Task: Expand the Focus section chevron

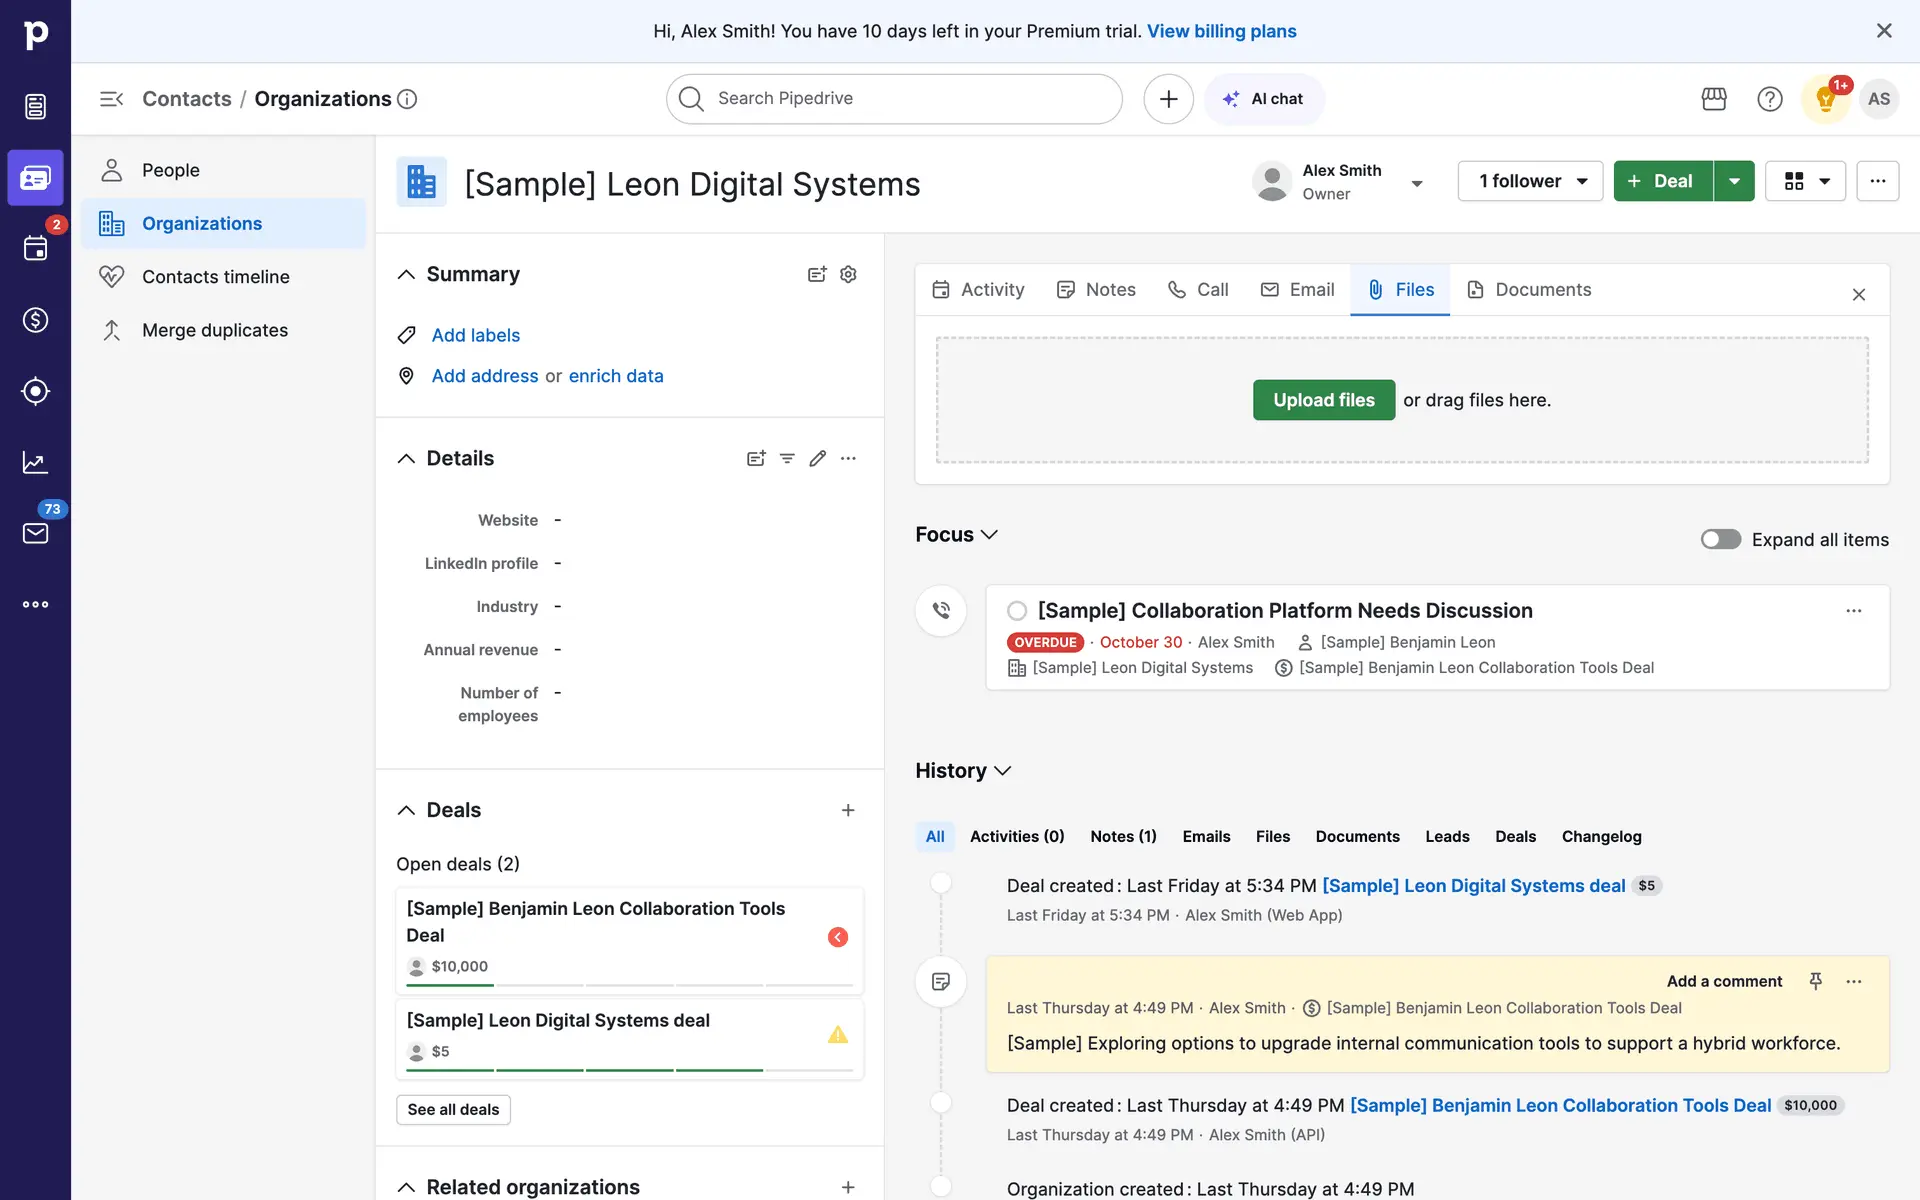Action: (x=989, y=535)
